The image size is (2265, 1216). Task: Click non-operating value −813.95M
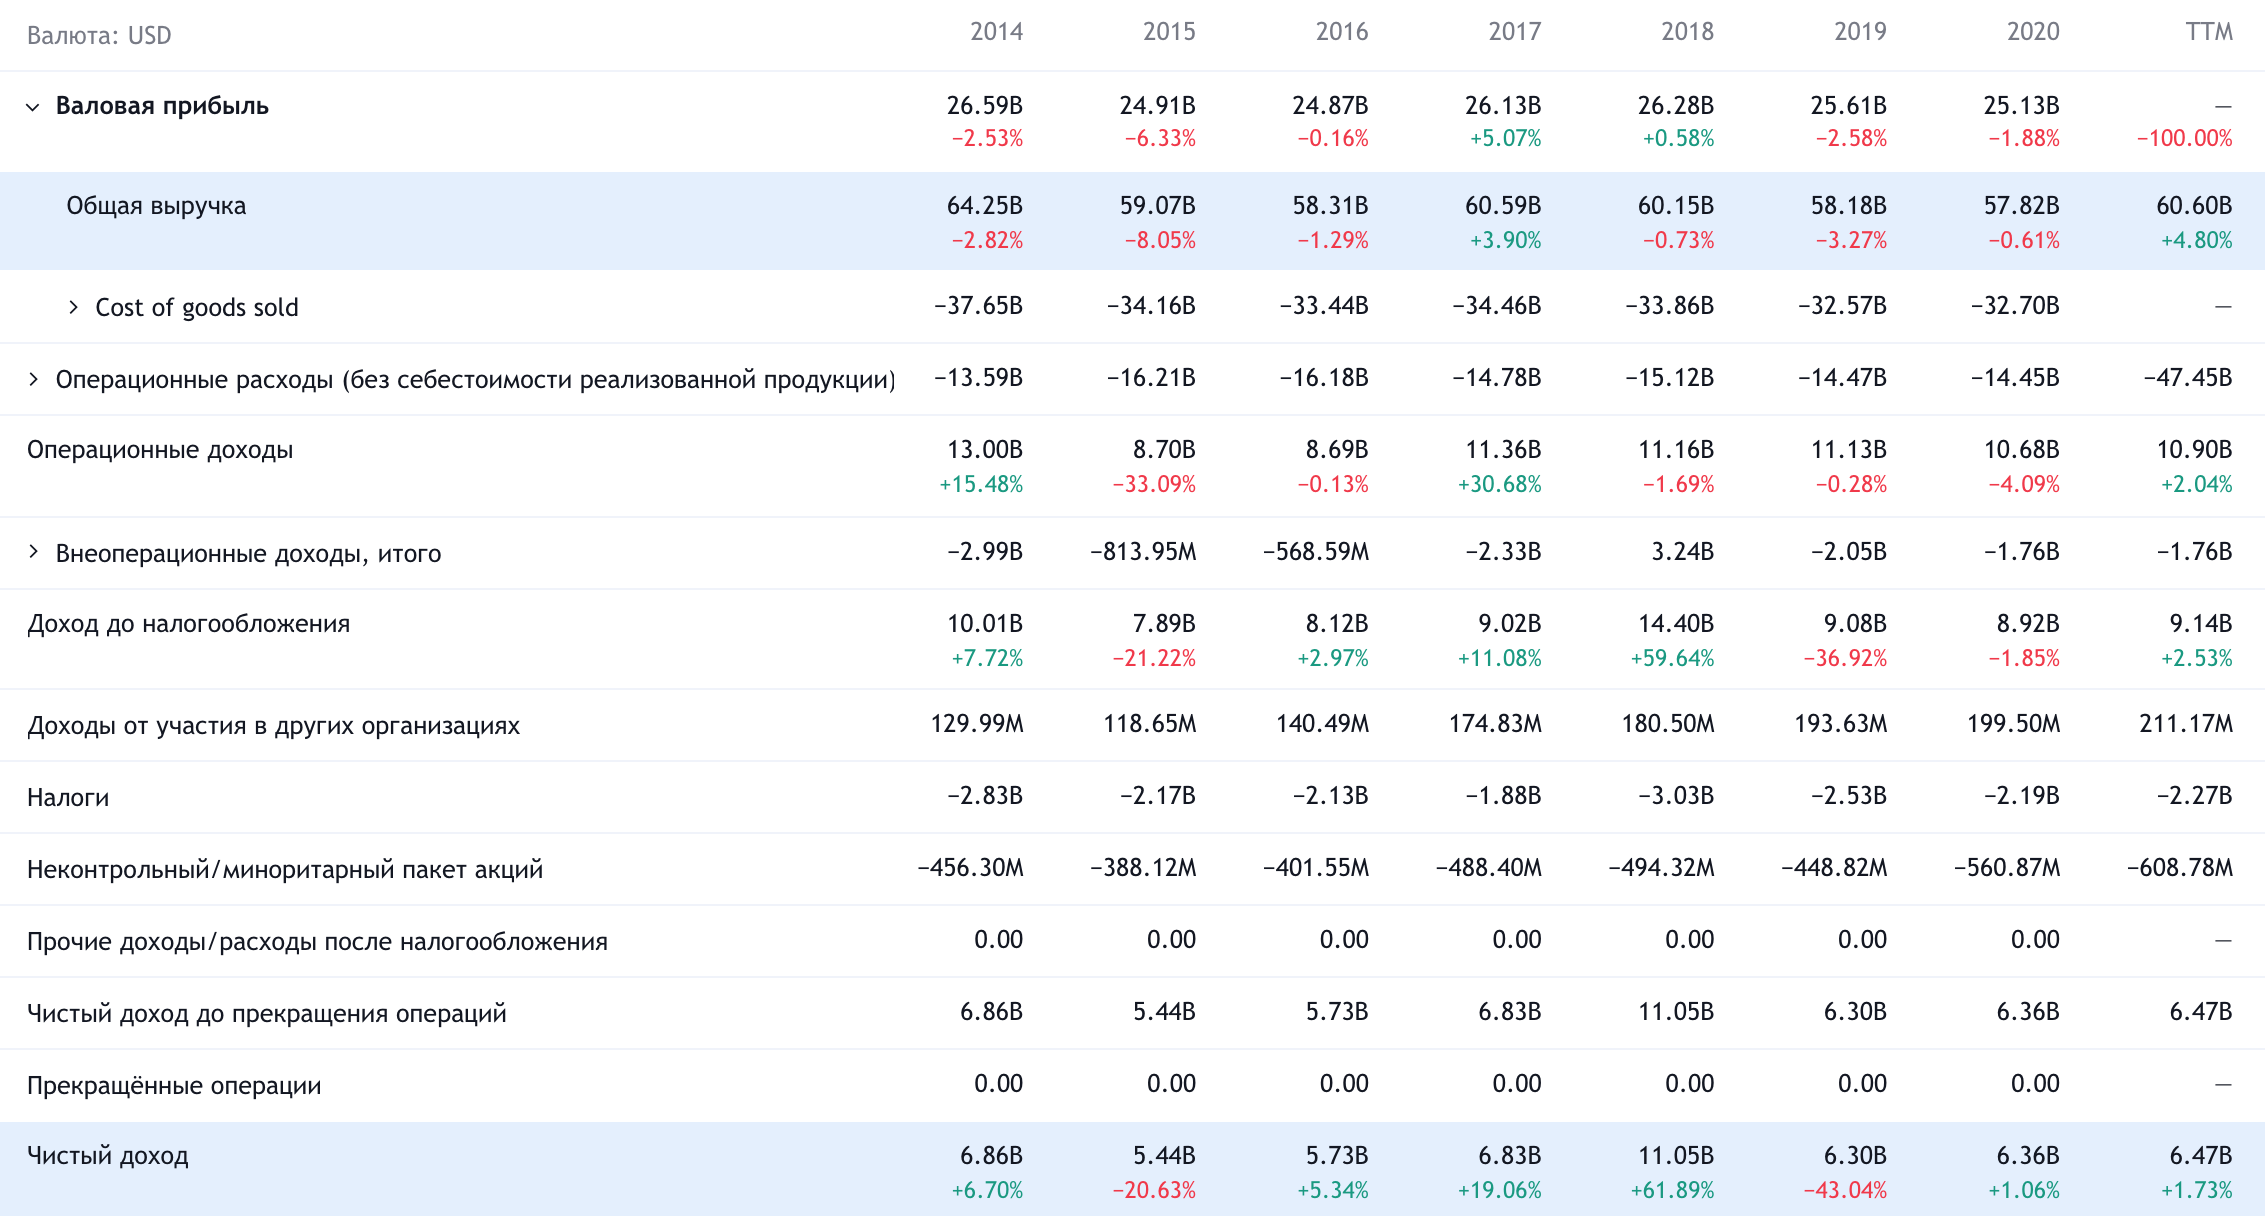(x=1143, y=552)
